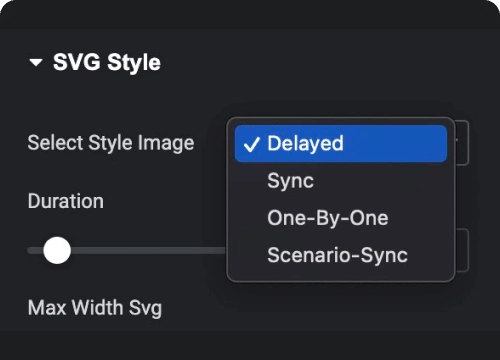
Task: Choose One-By-One from the style list
Action: pyautogui.click(x=341, y=218)
